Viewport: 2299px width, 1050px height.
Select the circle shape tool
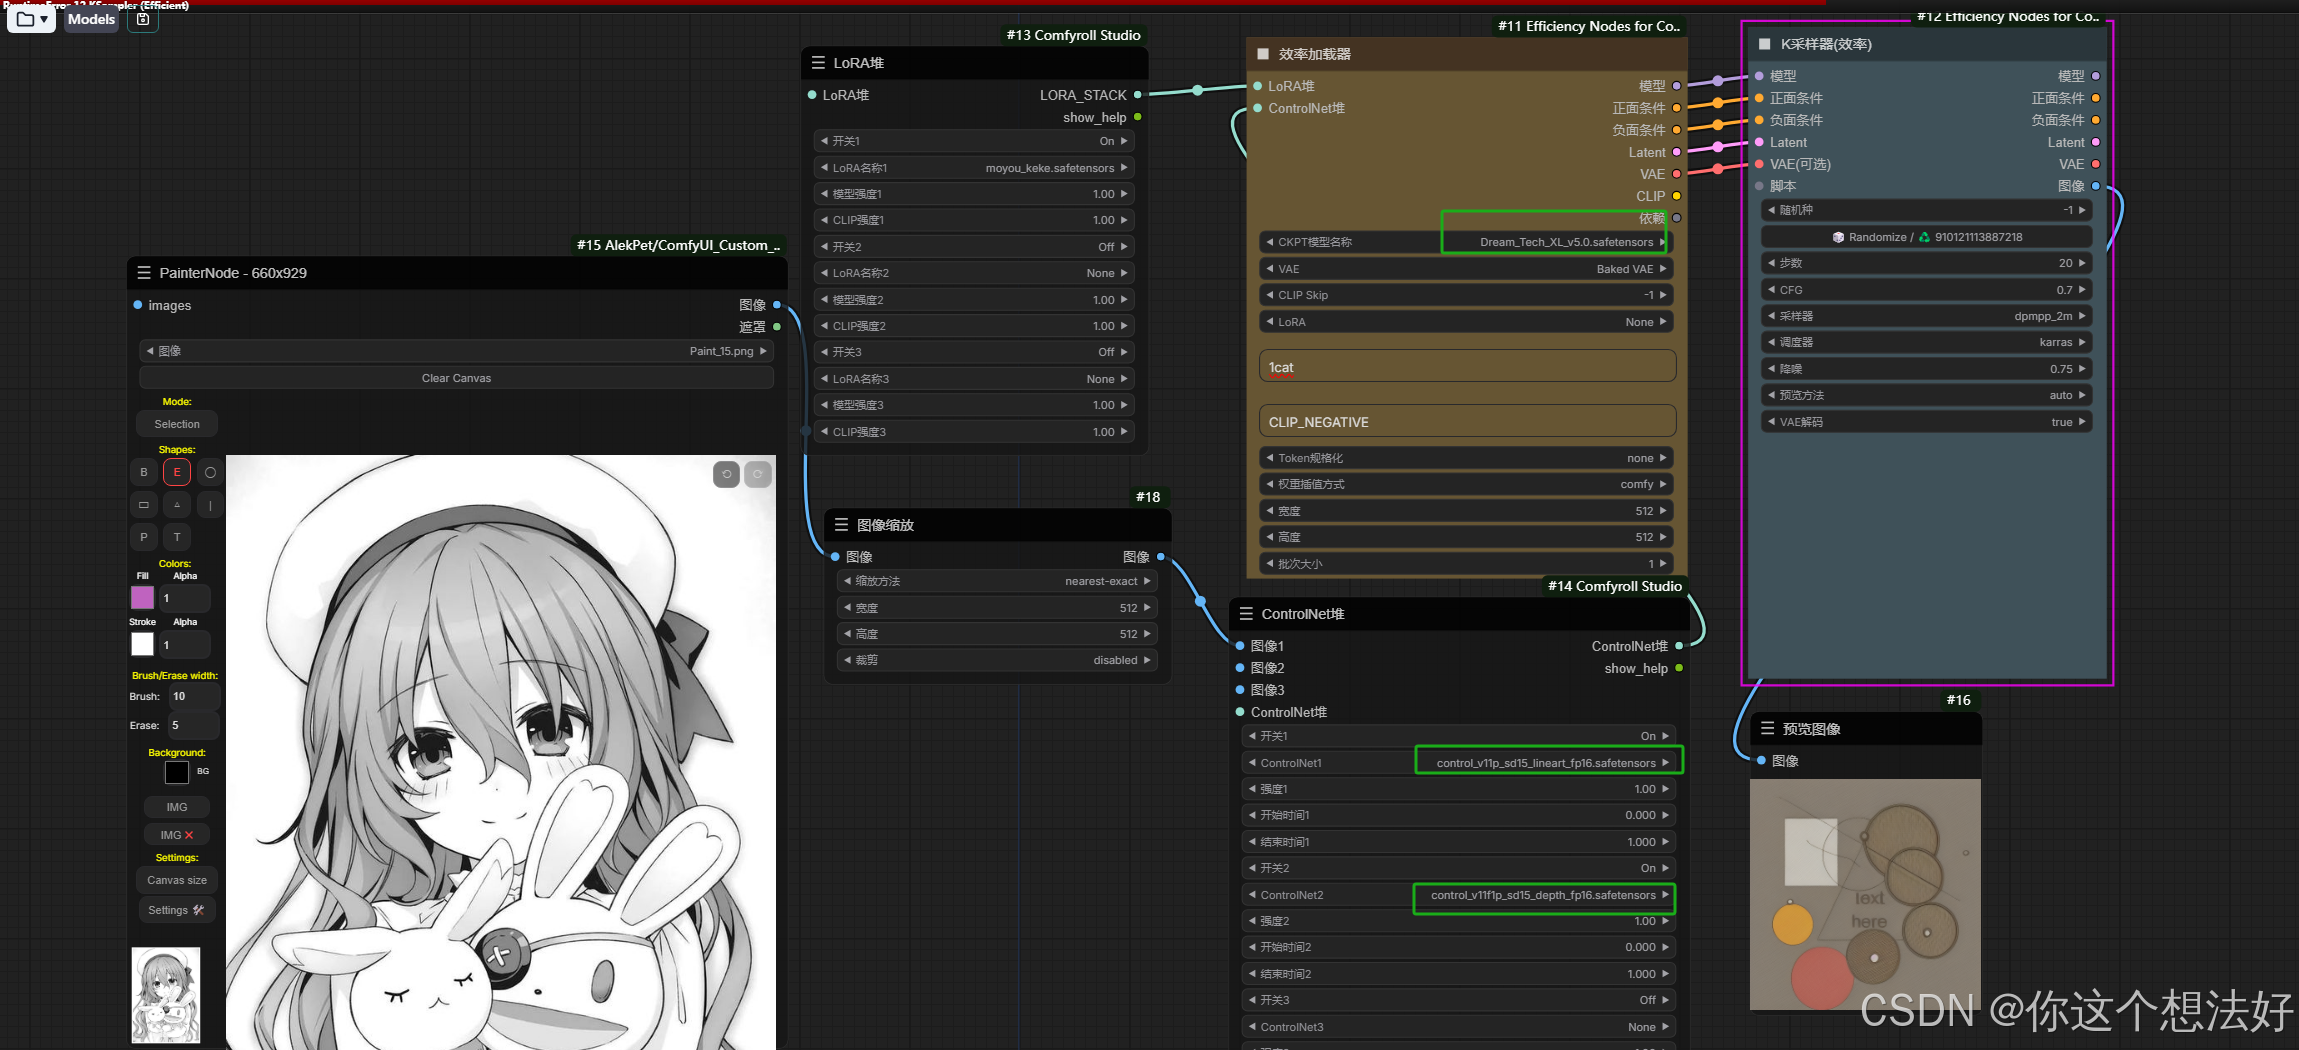(x=210, y=472)
